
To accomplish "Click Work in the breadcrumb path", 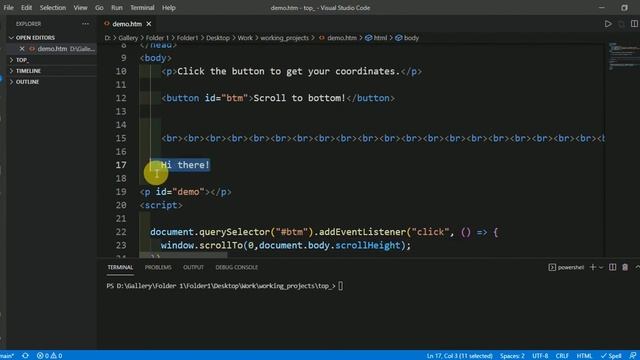I will pos(245,38).
